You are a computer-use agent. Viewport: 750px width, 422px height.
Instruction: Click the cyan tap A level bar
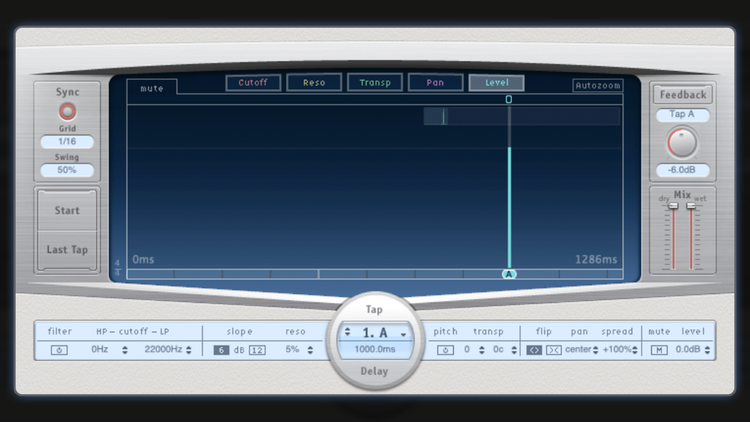[x=509, y=207]
